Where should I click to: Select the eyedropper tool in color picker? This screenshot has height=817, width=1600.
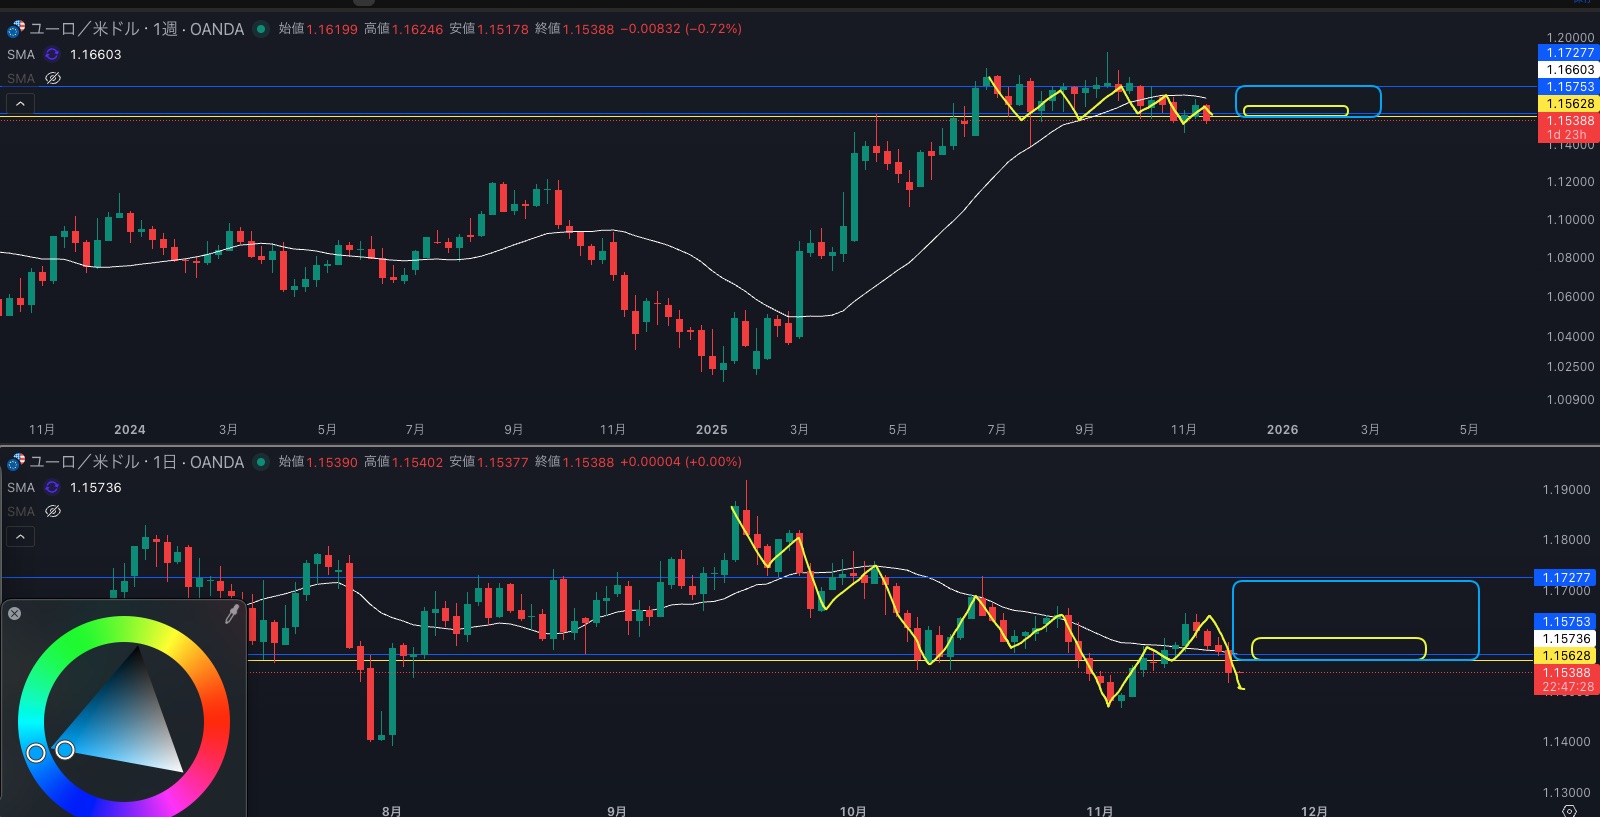(231, 614)
